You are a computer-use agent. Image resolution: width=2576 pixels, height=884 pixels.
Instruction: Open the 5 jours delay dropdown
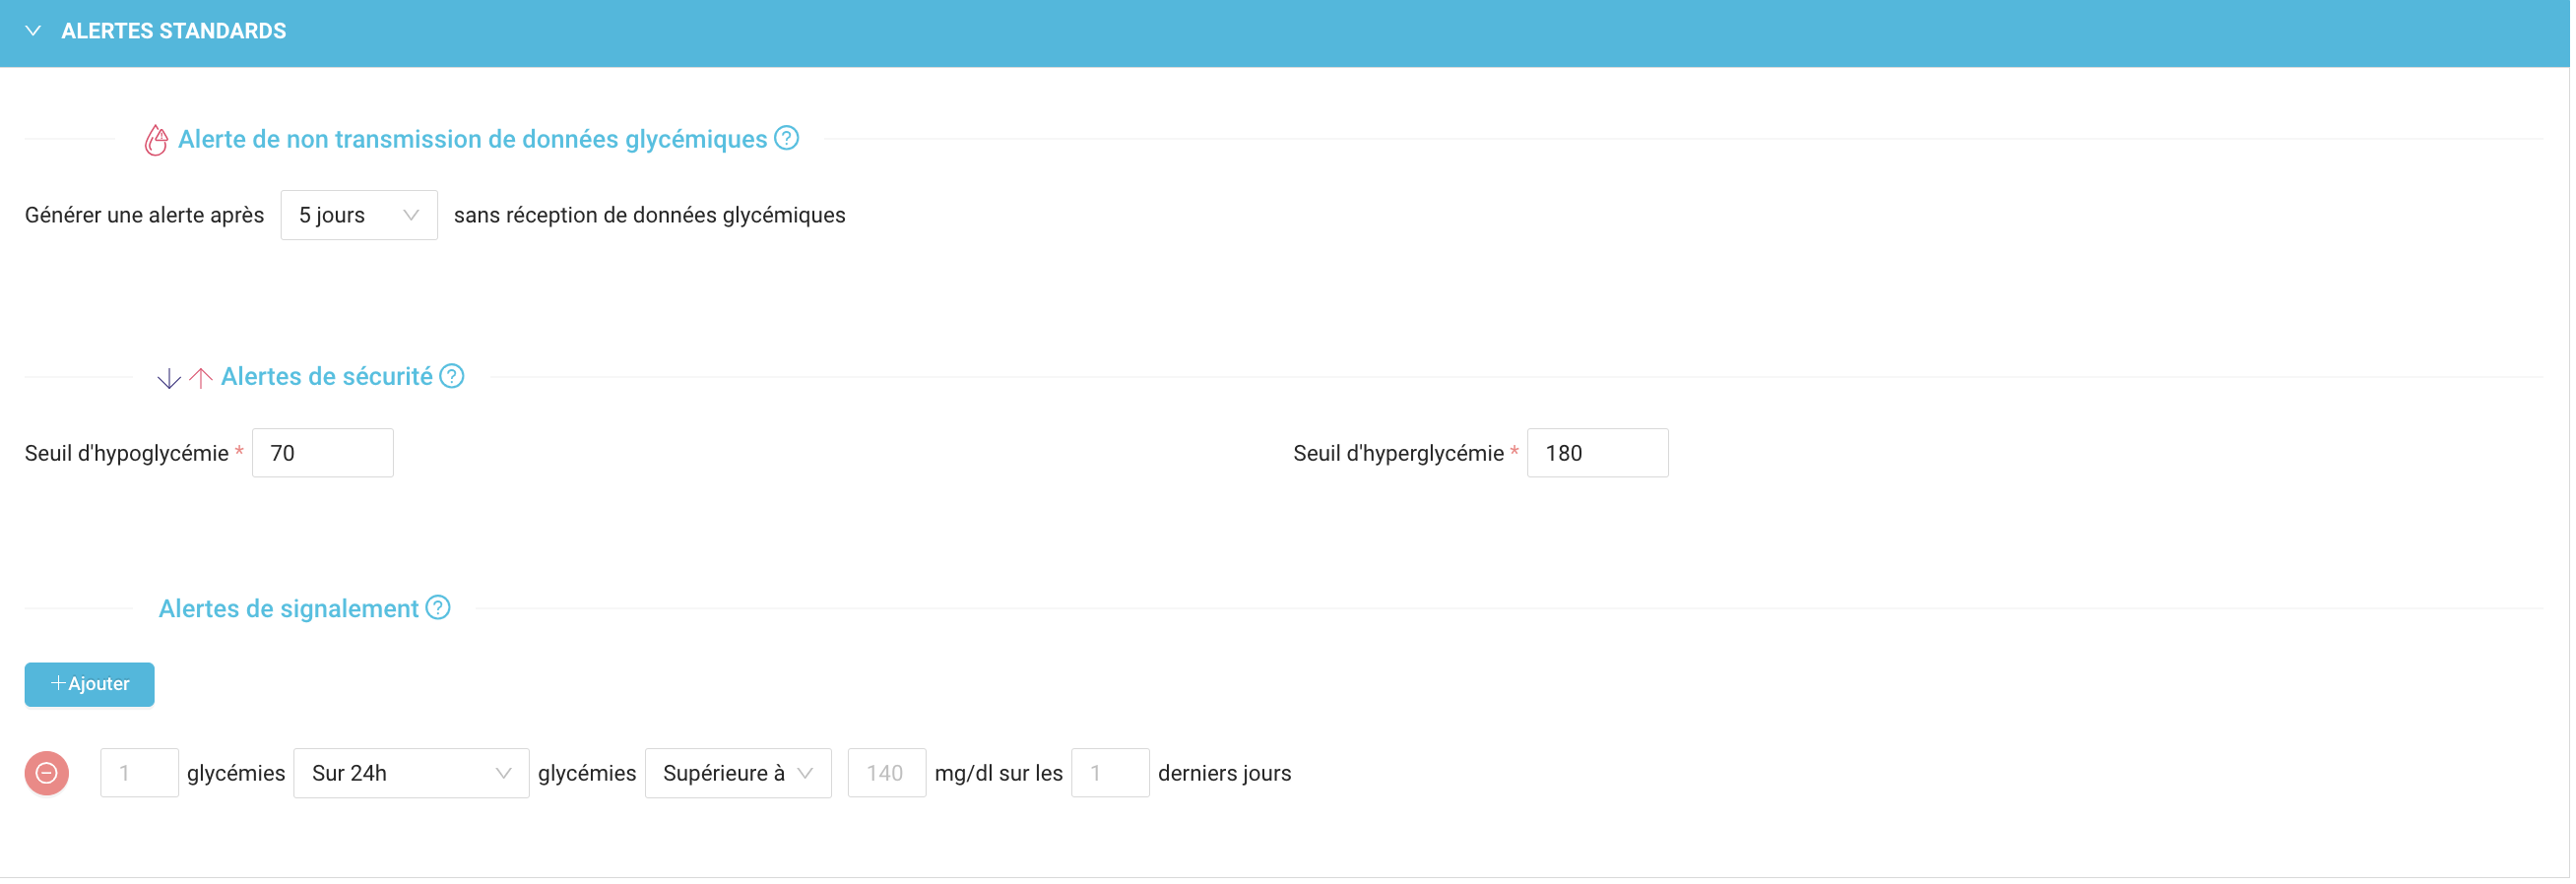[359, 216]
